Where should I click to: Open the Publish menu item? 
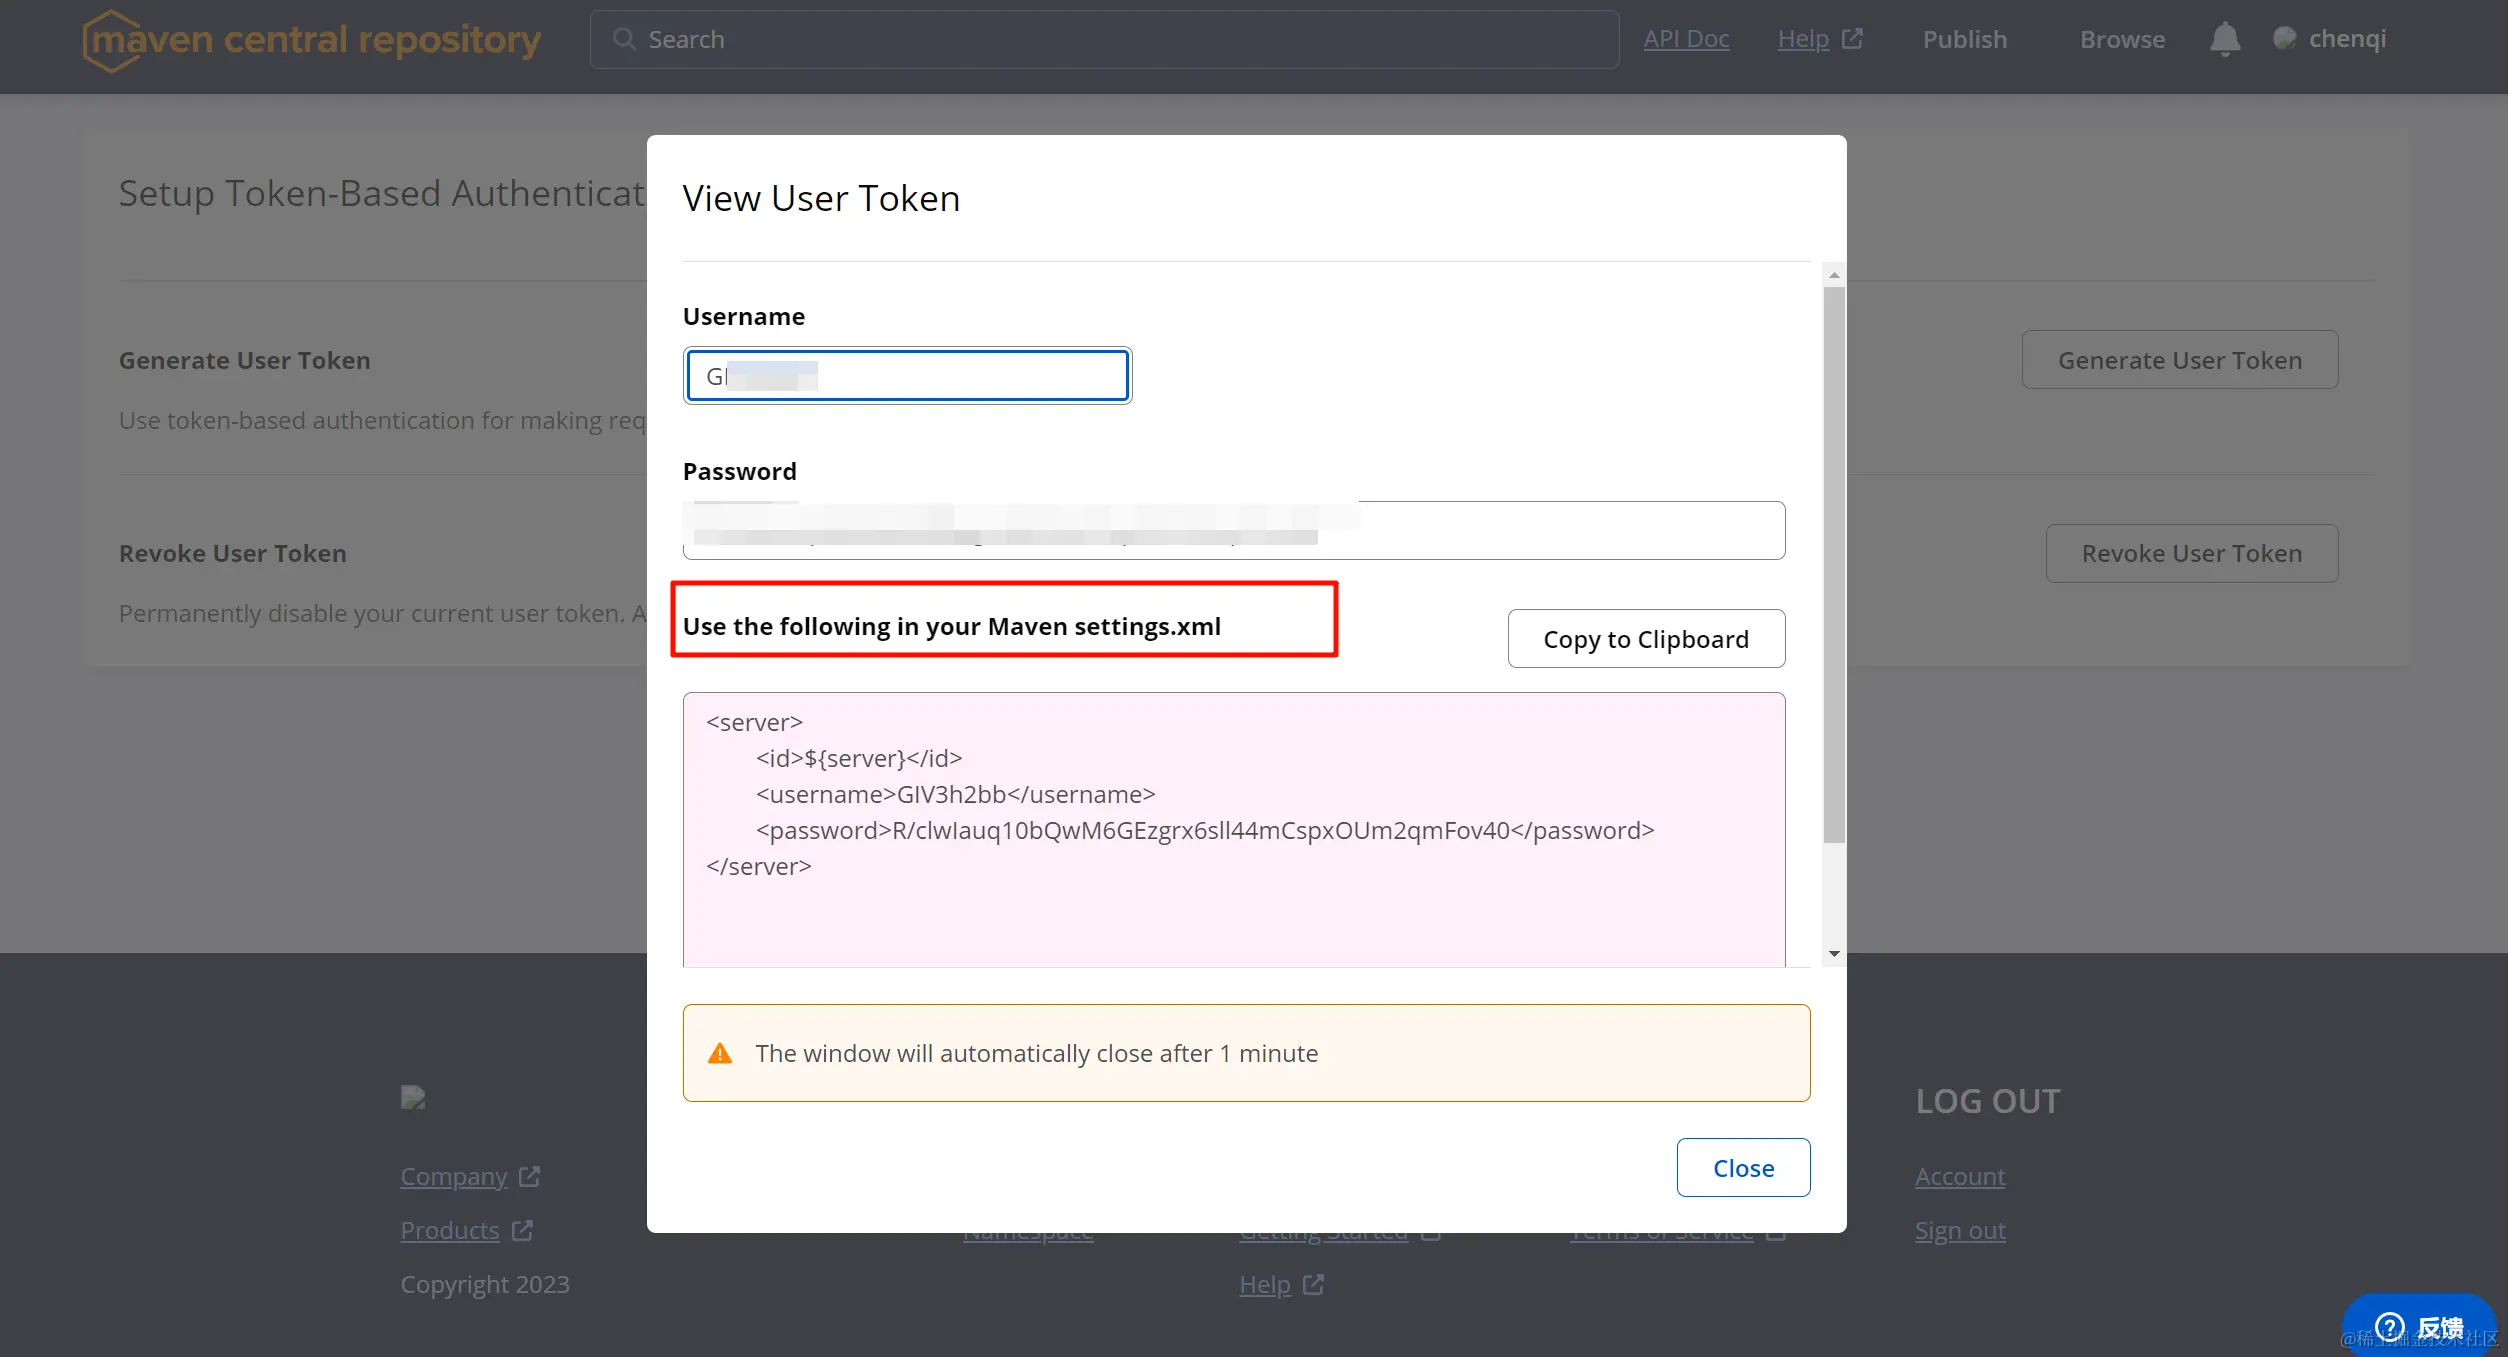1964,39
